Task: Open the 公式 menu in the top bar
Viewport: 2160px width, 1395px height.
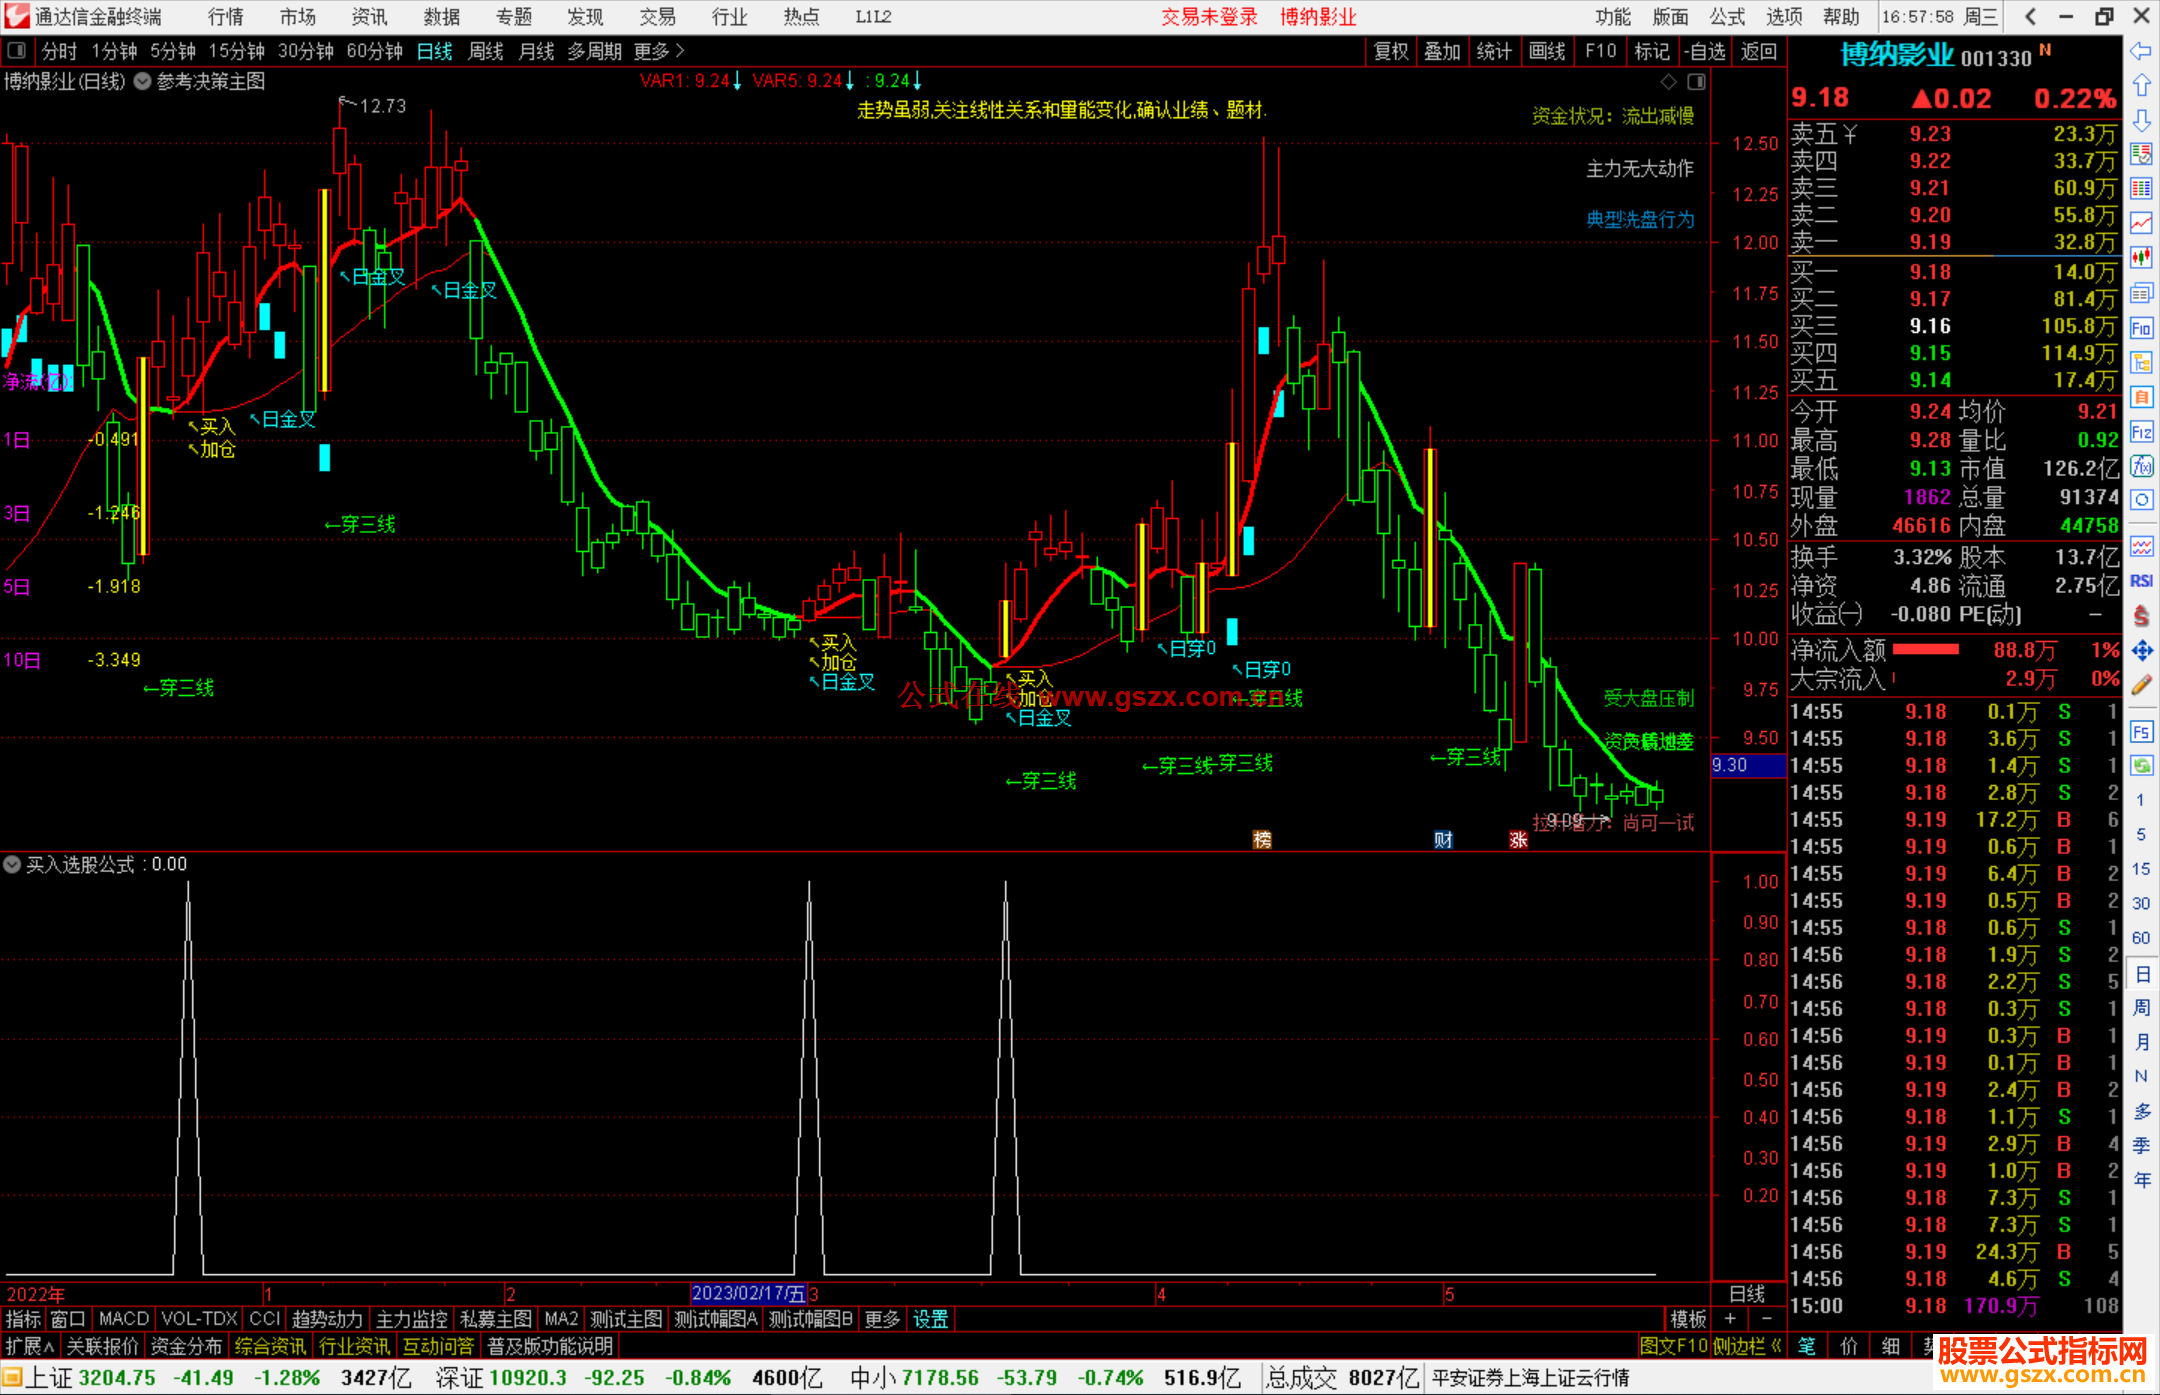Action: [x=1727, y=17]
